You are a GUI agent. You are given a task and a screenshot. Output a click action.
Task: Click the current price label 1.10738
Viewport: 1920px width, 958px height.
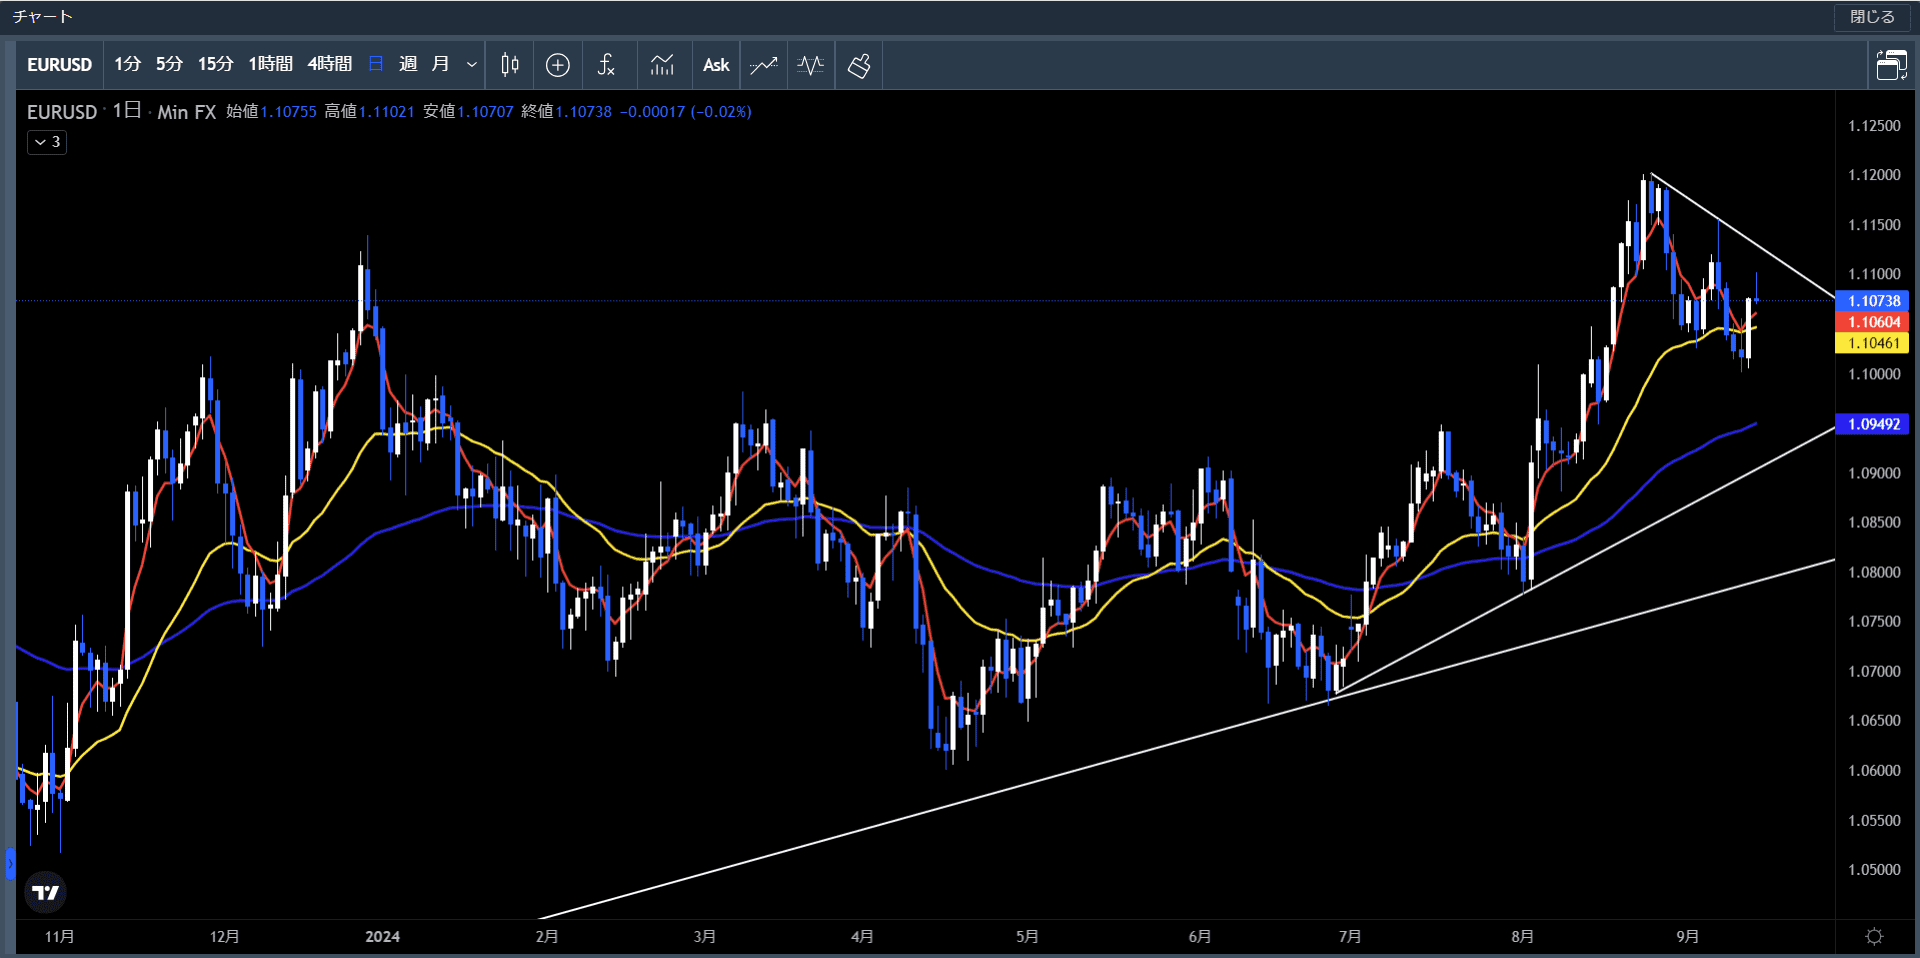pos(1873,301)
